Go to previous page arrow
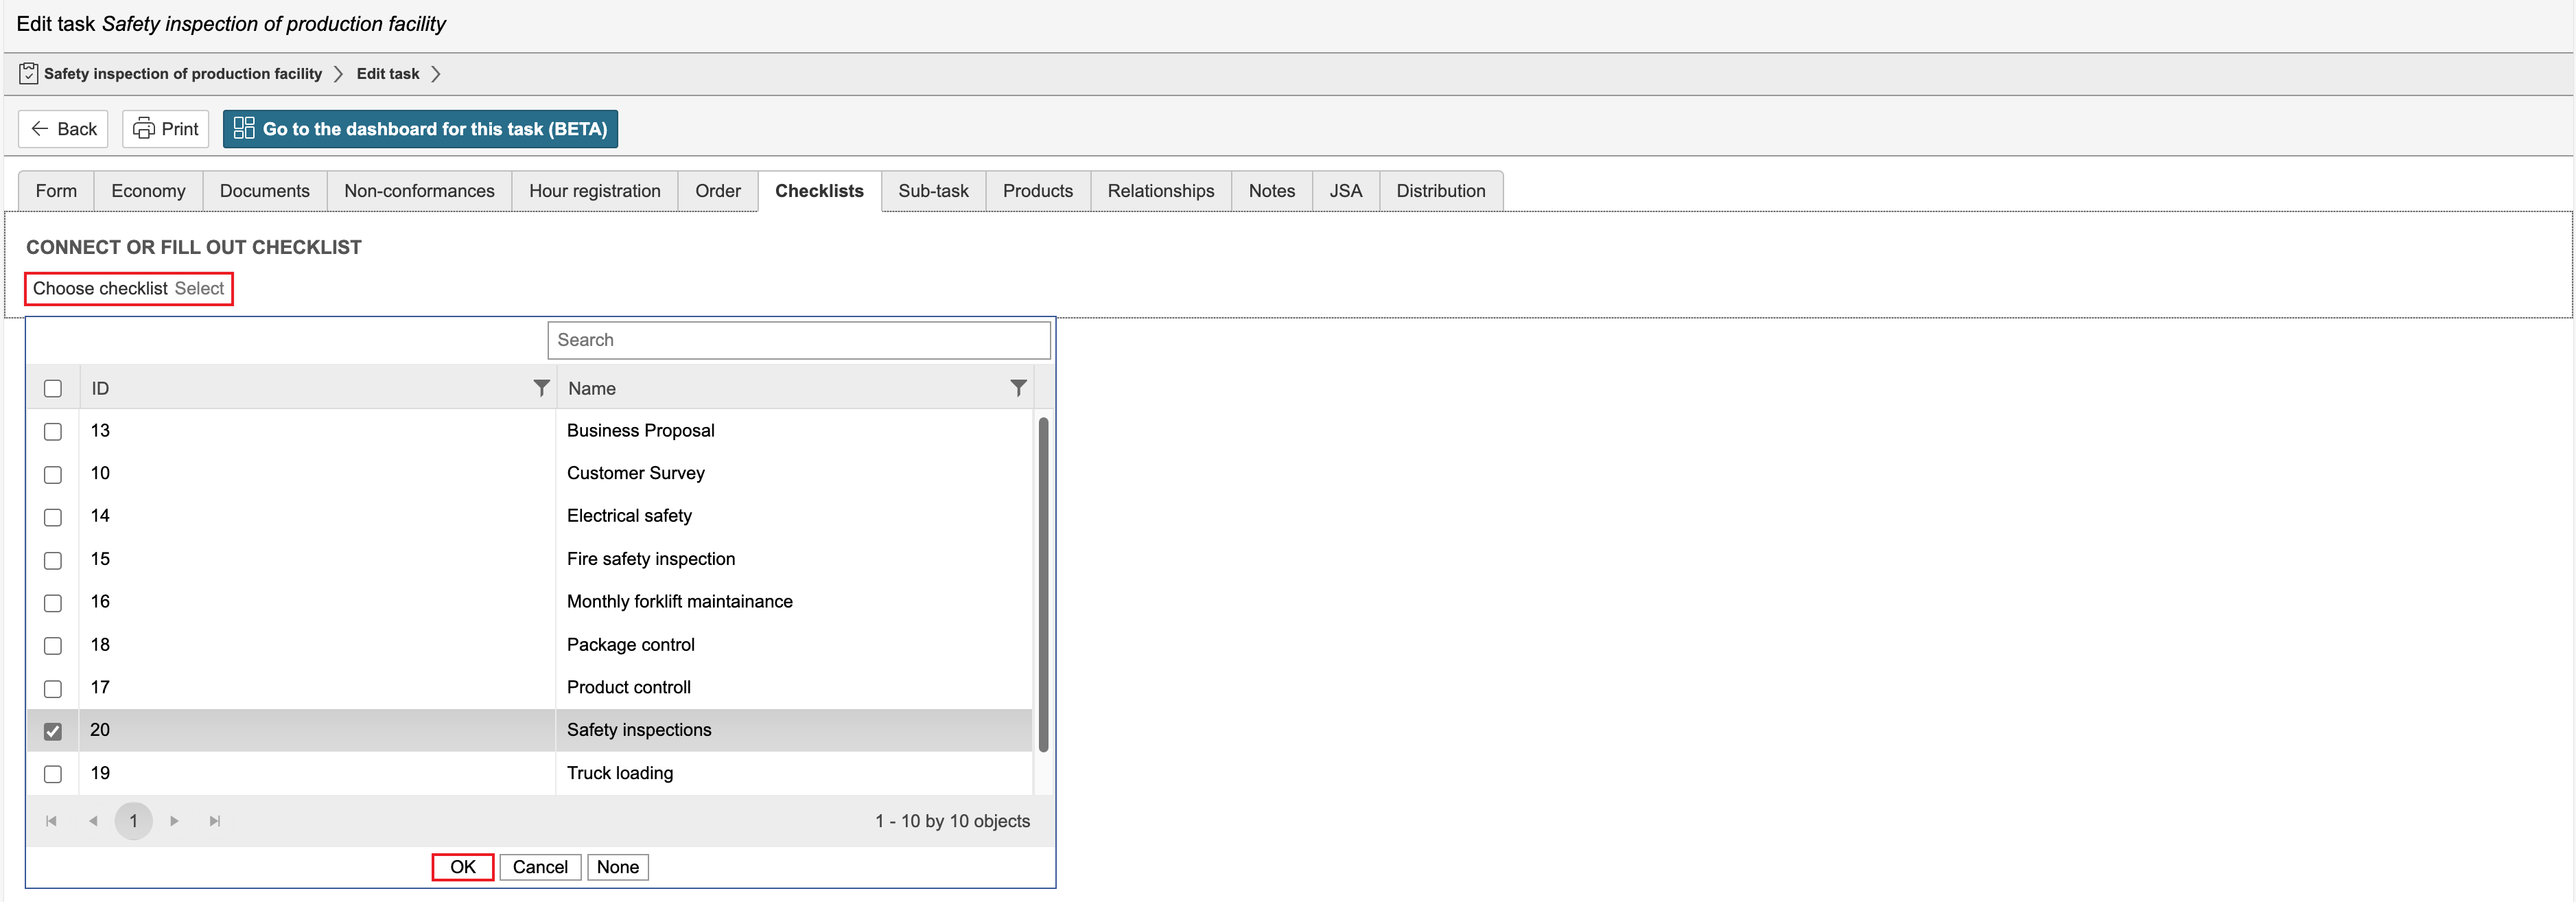Viewport: 2576px width, 902px height. tap(93, 821)
